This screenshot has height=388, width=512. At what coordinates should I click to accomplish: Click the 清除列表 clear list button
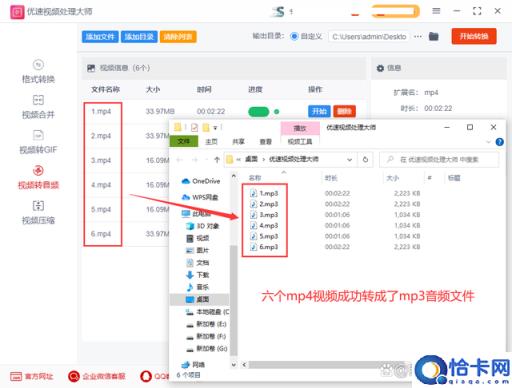178,36
